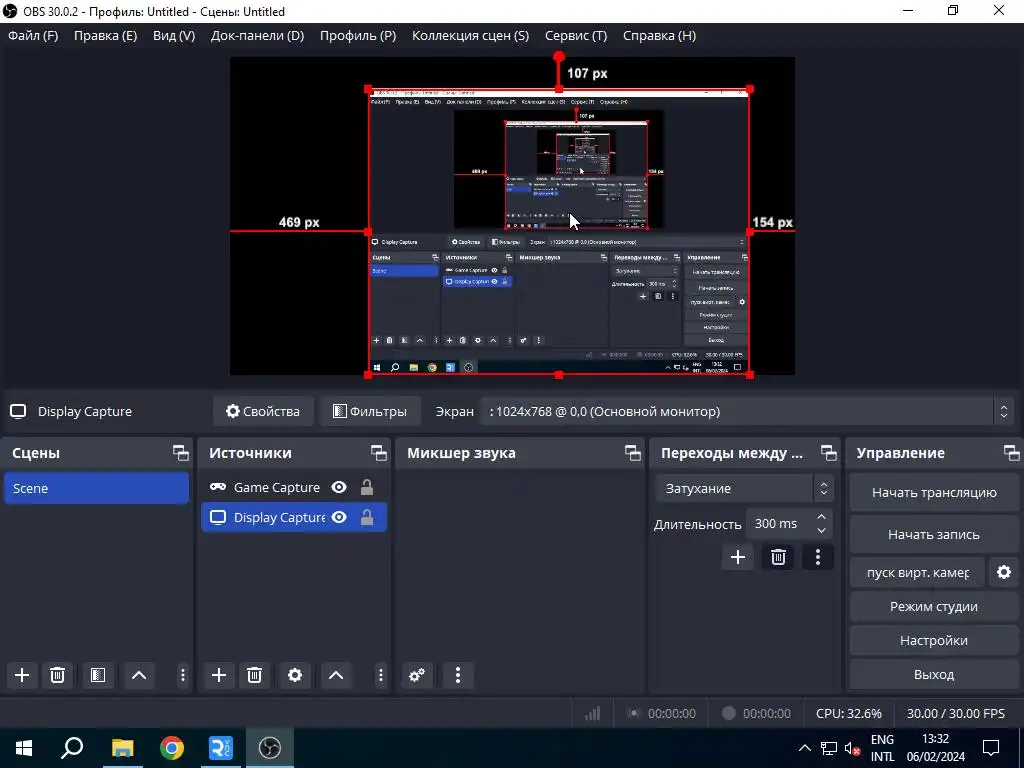Open Фильтры for the selected source
This screenshot has width=1024, height=768.
tap(370, 411)
